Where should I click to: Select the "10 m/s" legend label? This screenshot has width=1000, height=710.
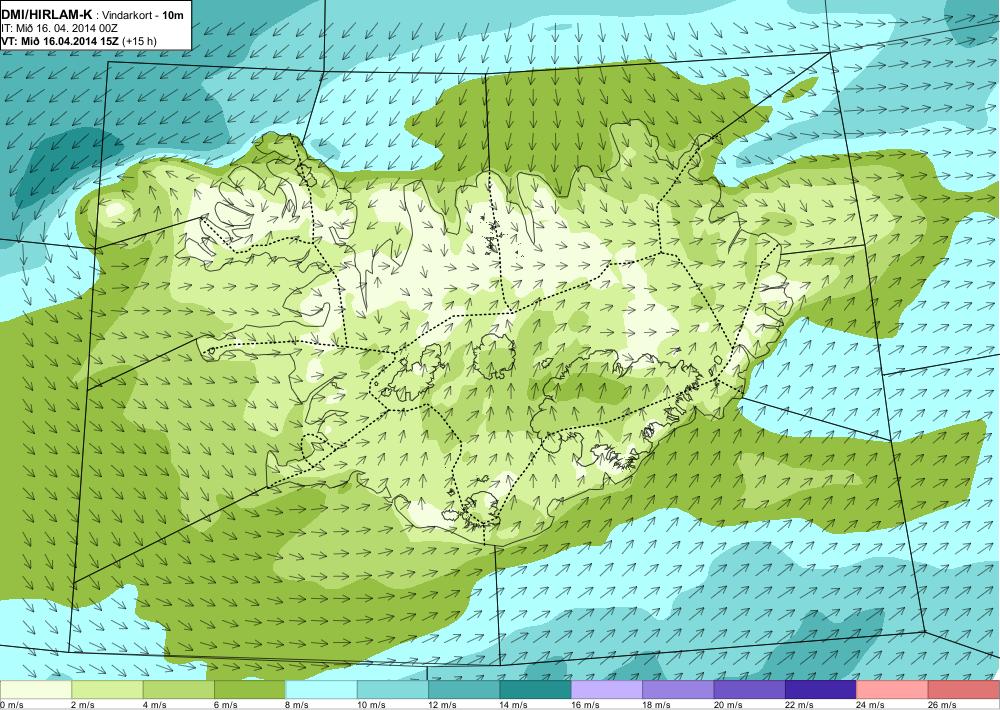pyautogui.click(x=371, y=705)
